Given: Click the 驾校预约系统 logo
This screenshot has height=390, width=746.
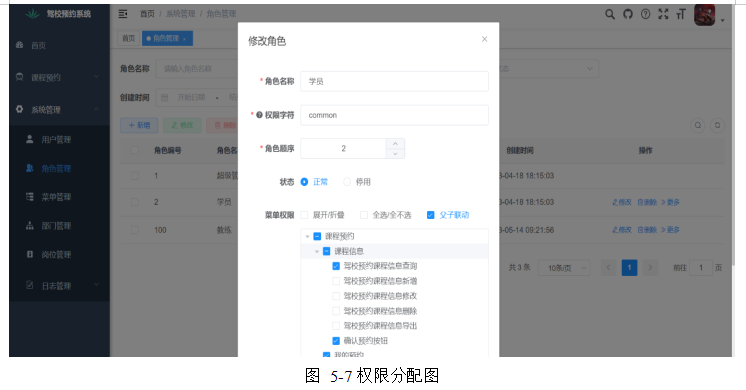Looking at the screenshot, I should [32, 14].
